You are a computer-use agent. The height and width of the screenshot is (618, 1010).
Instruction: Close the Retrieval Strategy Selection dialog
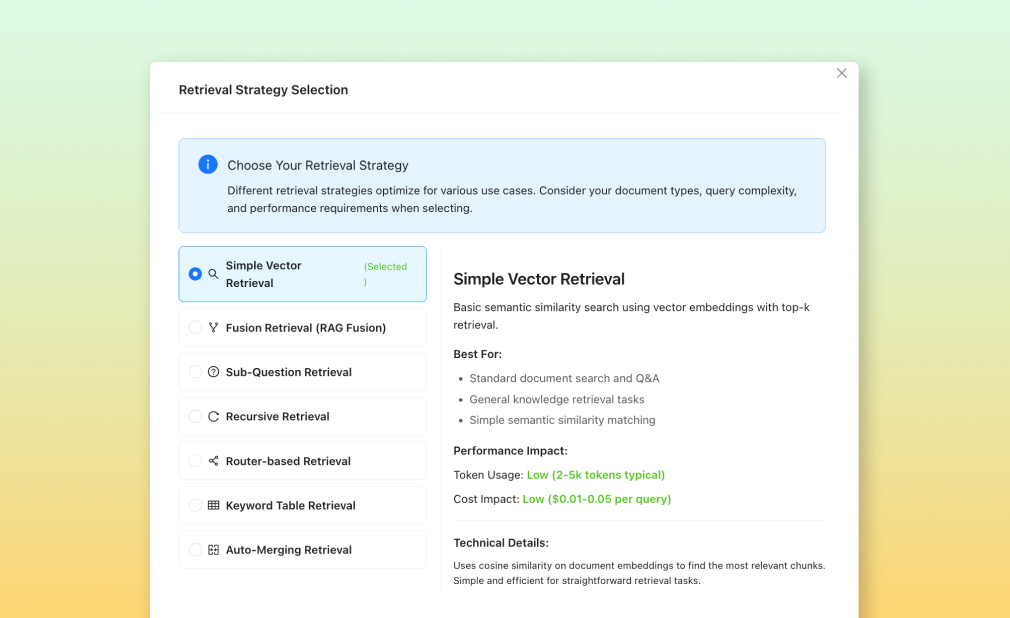(x=841, y=73)
